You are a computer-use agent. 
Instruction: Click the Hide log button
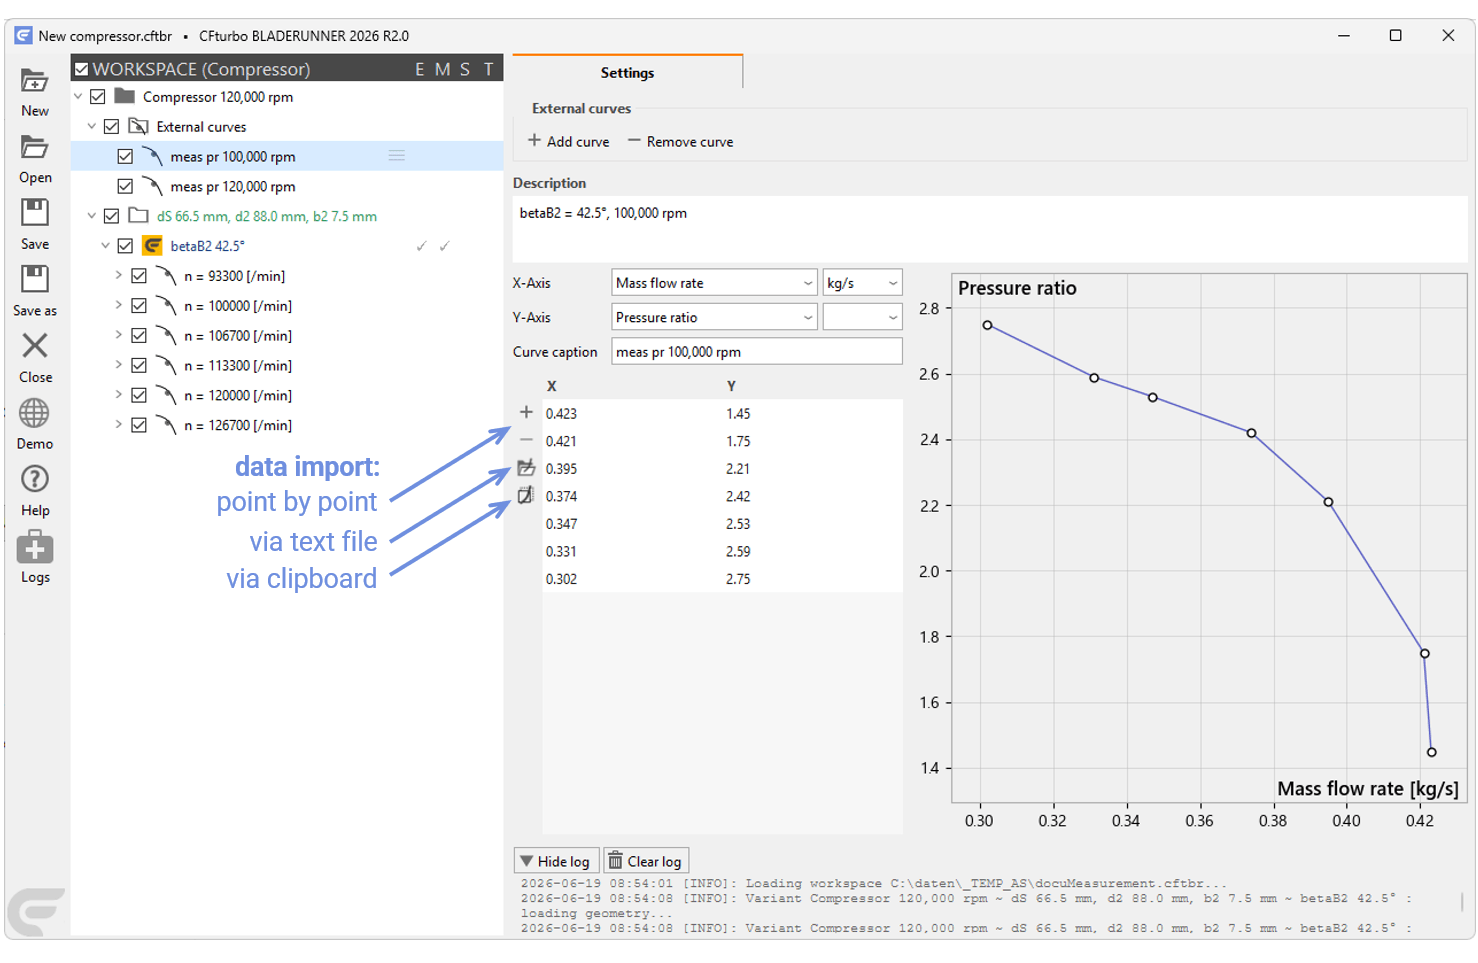tap(556, 861)
